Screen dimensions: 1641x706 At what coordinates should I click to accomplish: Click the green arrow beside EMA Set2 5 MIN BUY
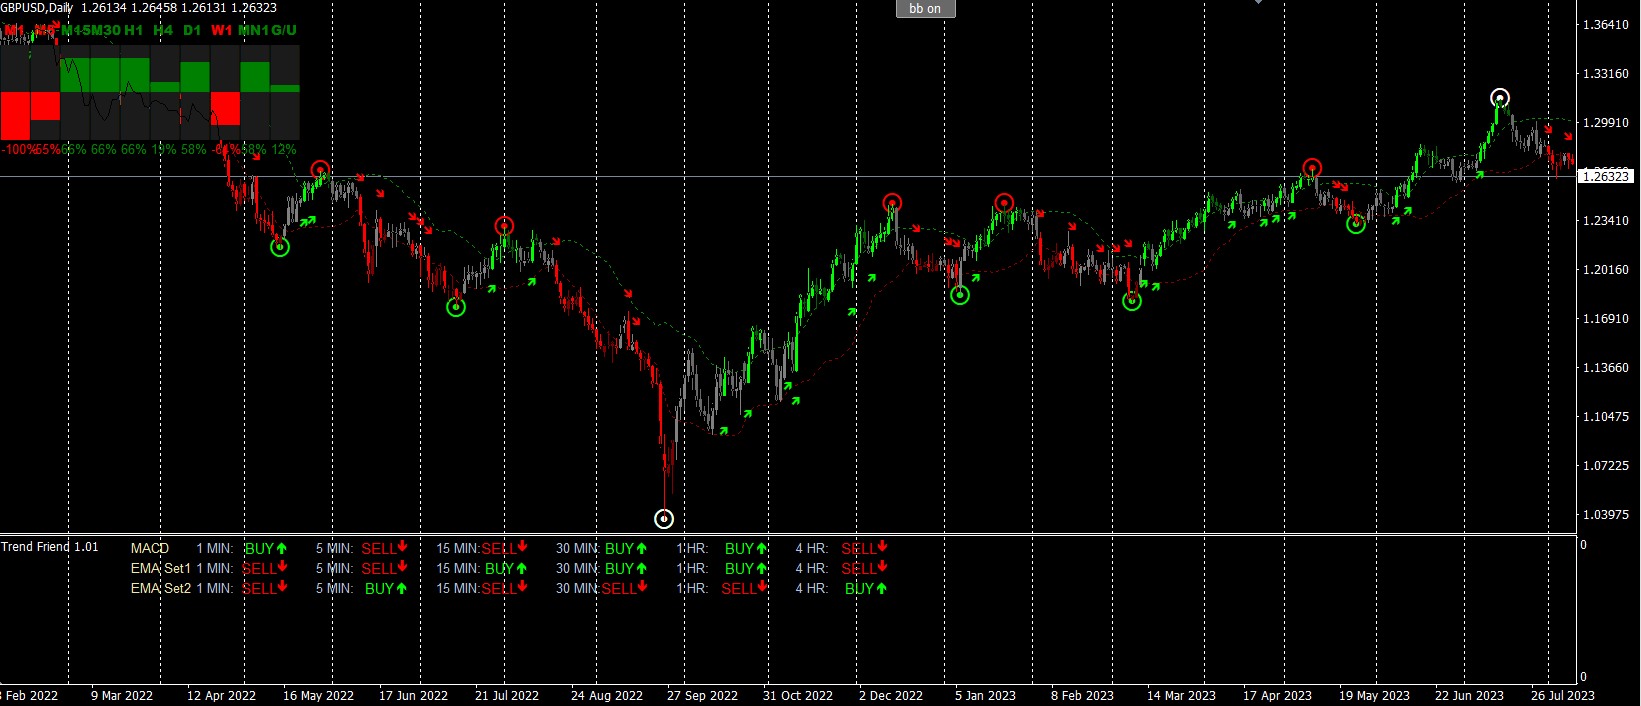(x=401, y=588)
